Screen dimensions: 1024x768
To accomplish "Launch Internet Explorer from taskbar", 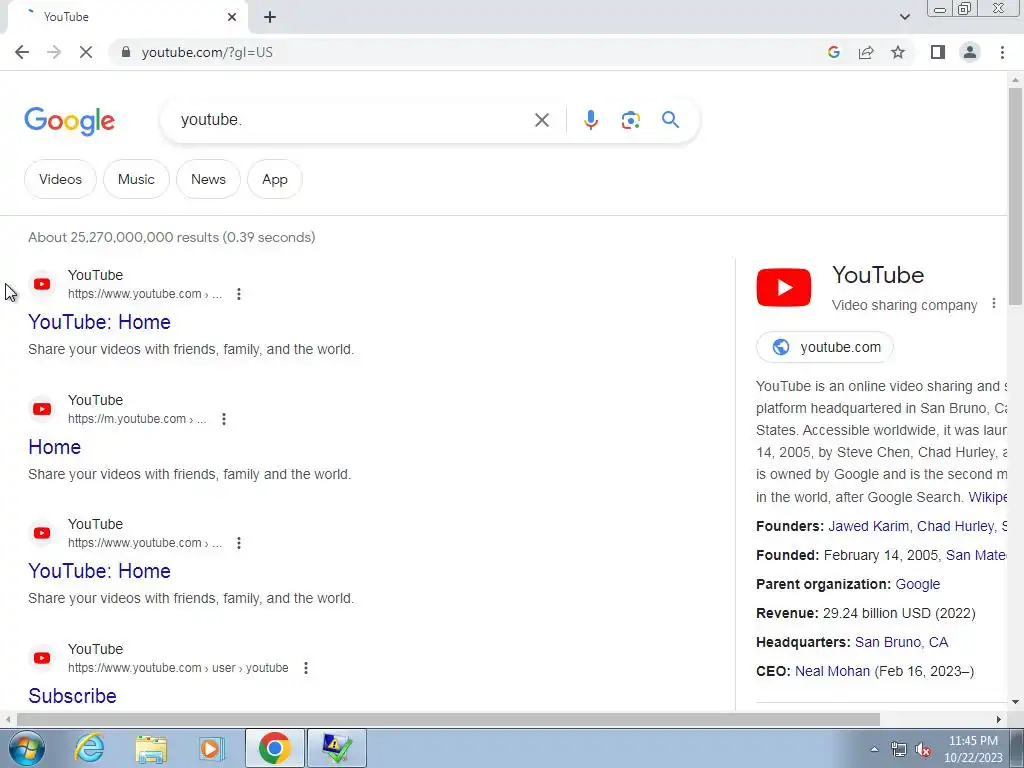I will [x=89, y=748].
